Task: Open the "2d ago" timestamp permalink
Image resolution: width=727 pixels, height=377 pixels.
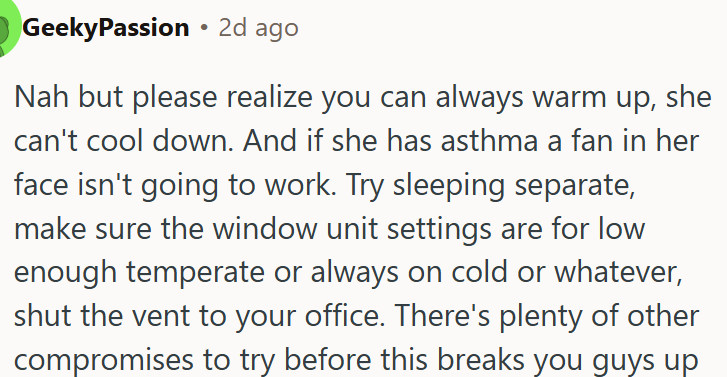Action: (258, 28)
